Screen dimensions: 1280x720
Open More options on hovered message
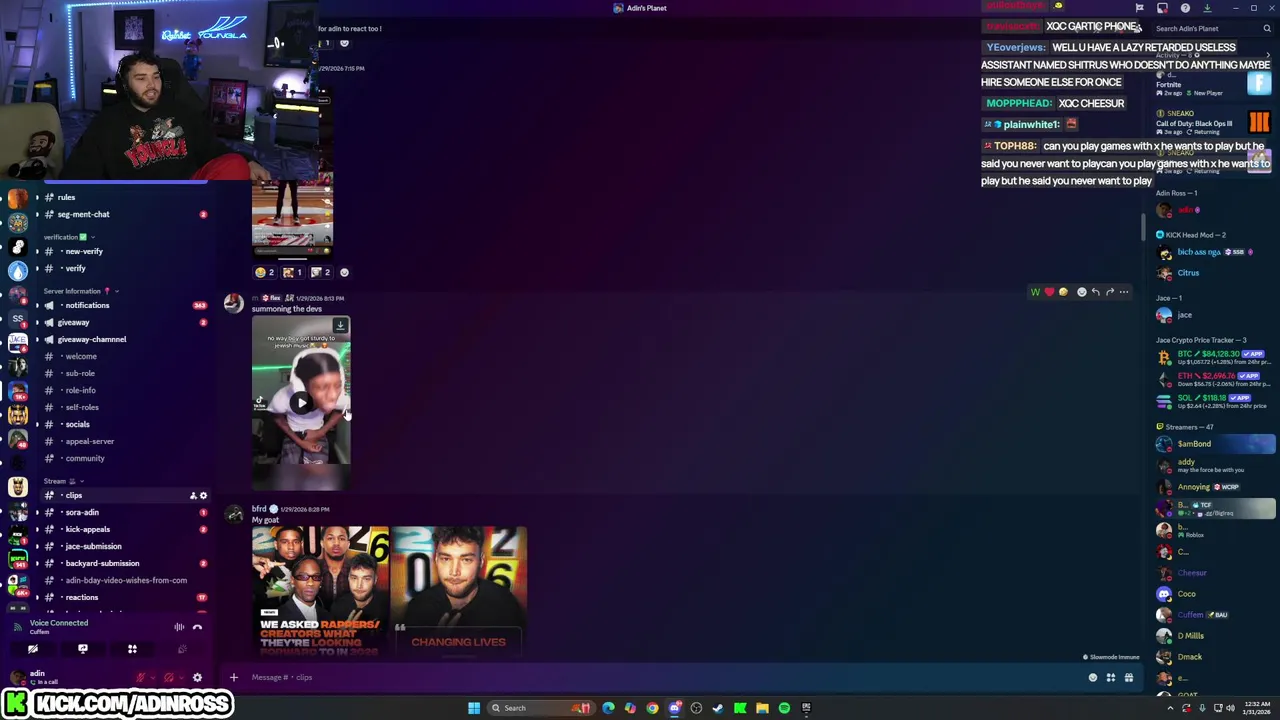coord(1124,292)
